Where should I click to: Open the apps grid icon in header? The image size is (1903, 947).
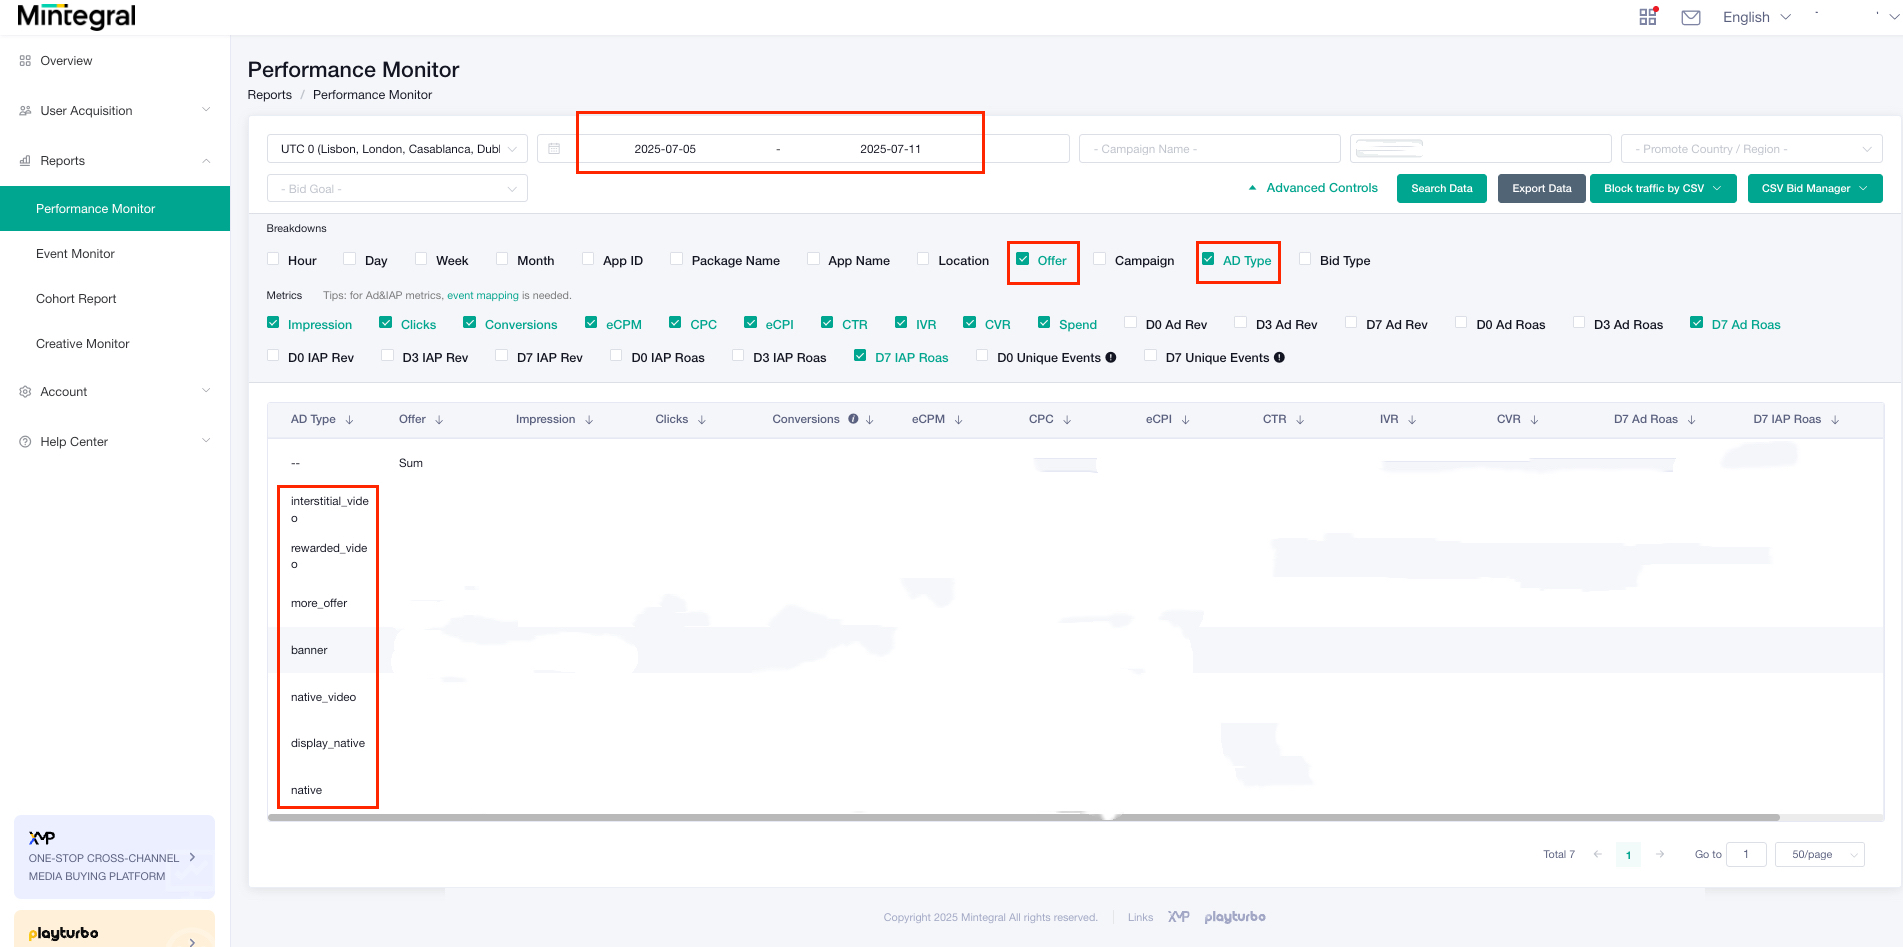coord(1648,17)
